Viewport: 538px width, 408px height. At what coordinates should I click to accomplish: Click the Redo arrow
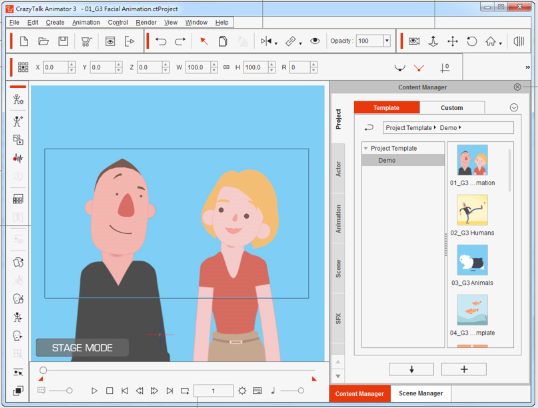click(x=180, y=42)
